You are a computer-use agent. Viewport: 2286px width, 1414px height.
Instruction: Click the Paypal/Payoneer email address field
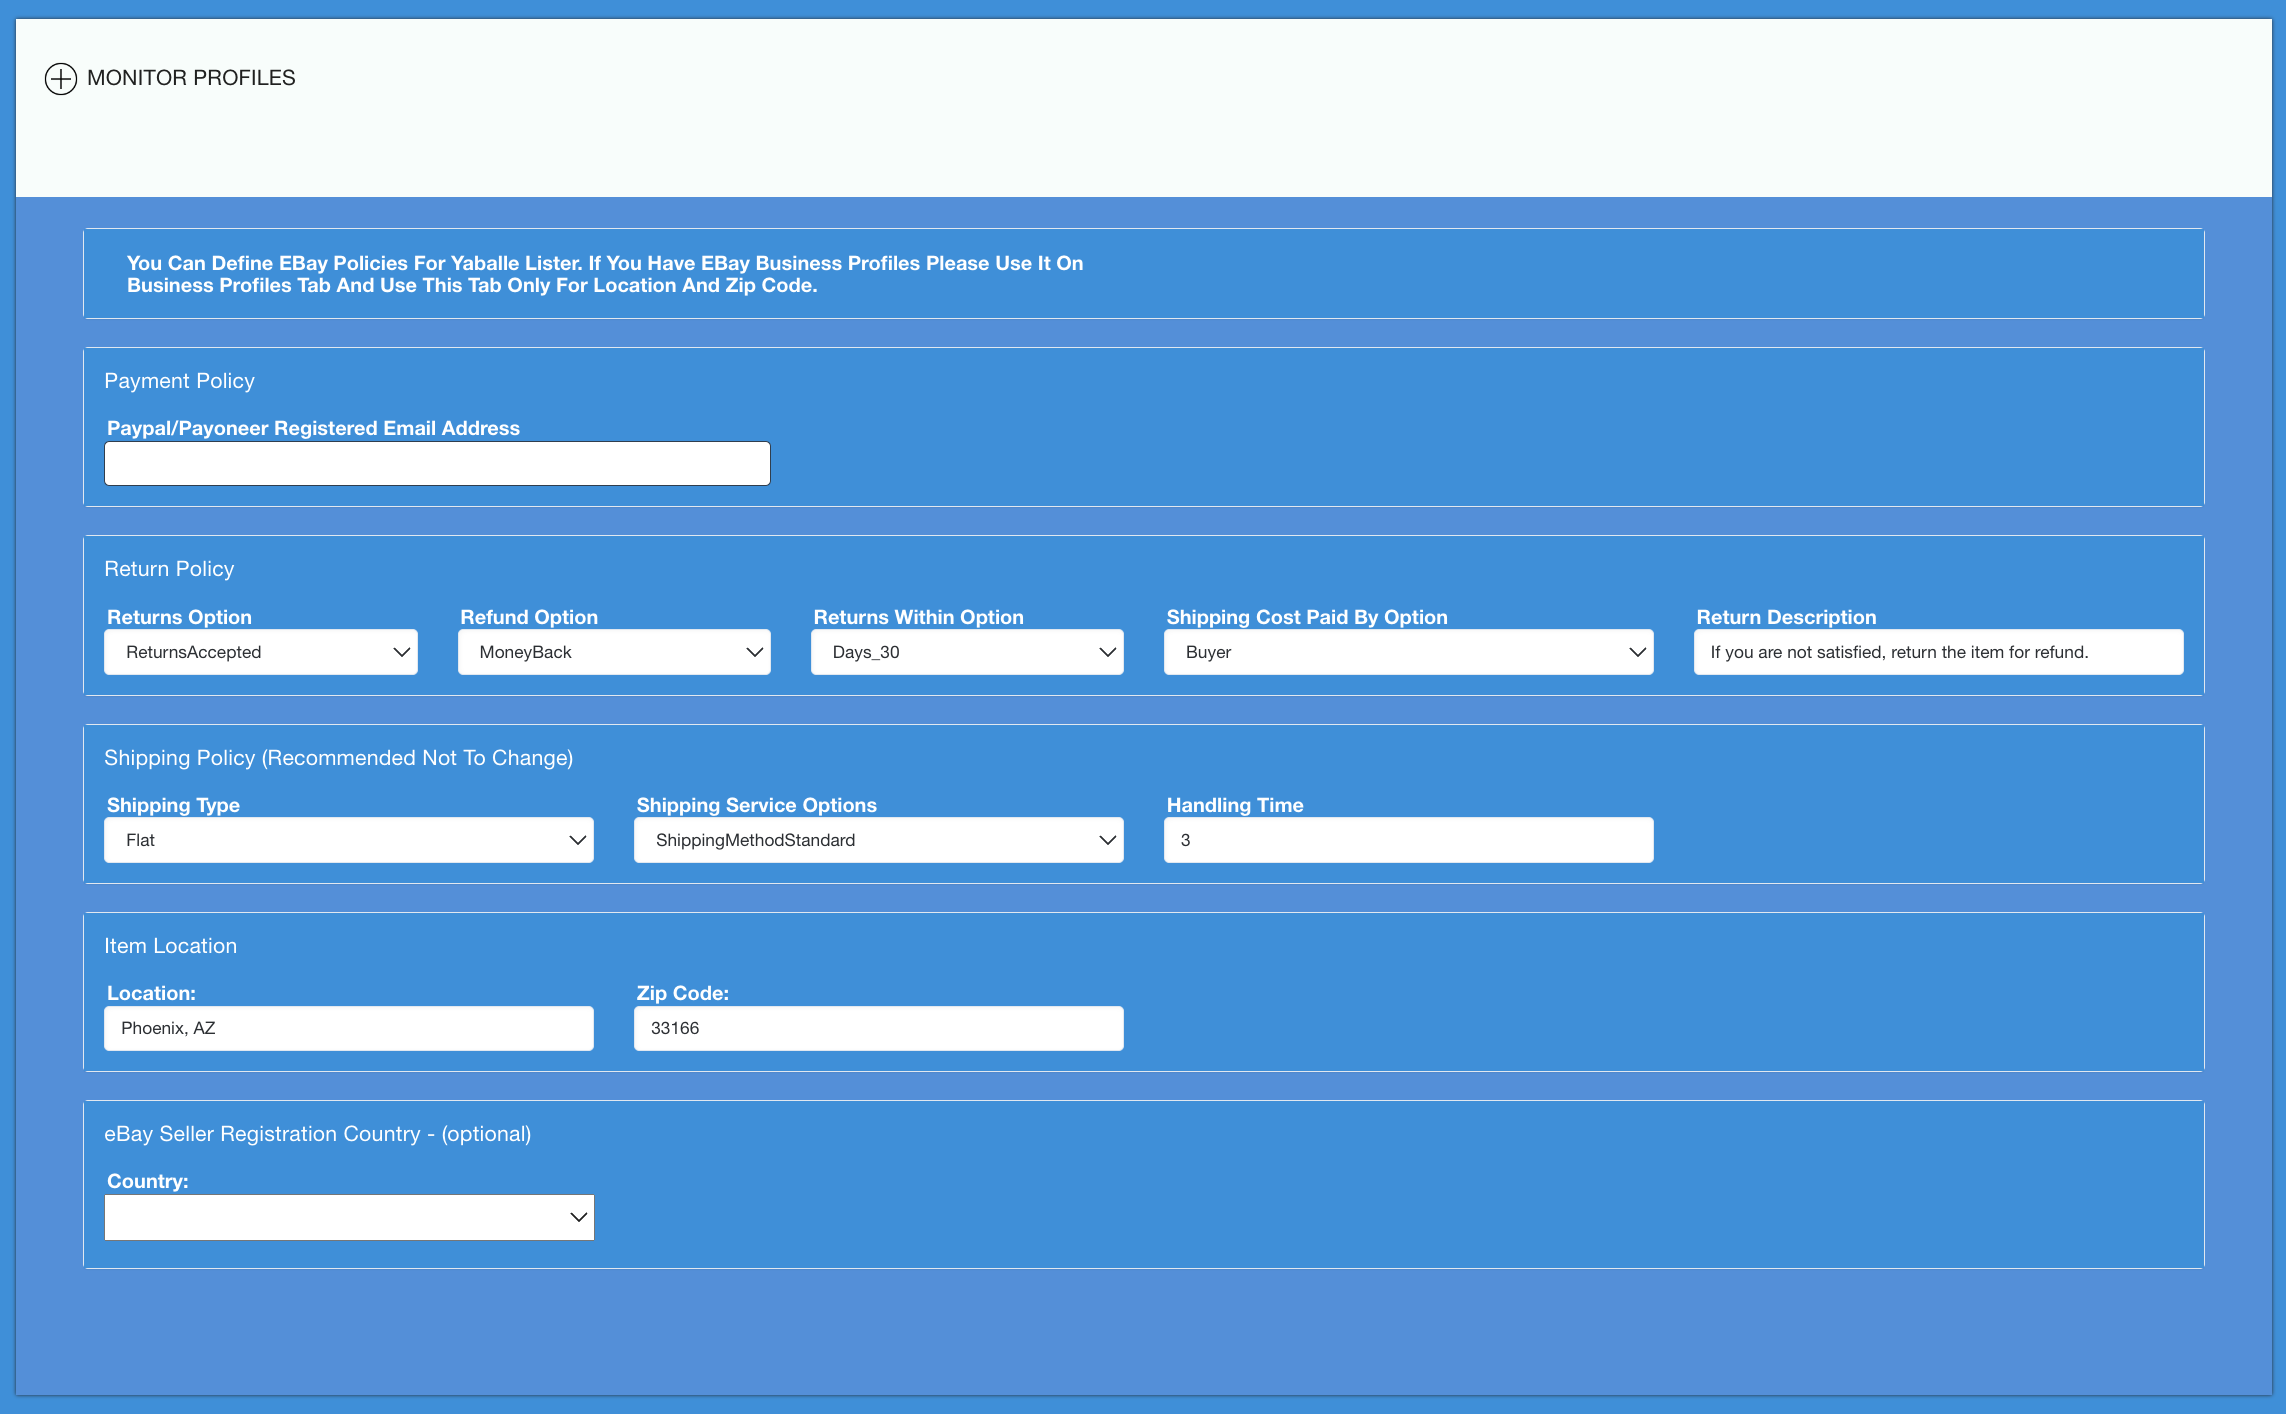pyautogui.click(x=437, y=464)
